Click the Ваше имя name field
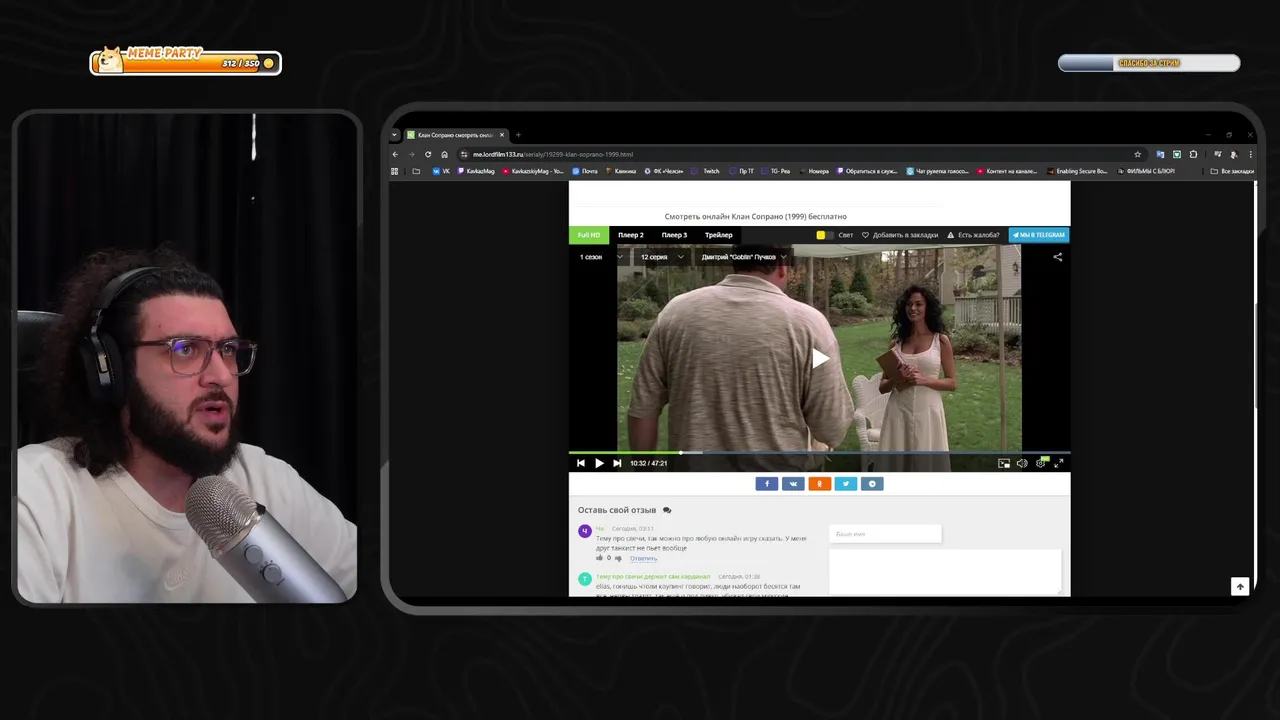 tap(885, 534)
